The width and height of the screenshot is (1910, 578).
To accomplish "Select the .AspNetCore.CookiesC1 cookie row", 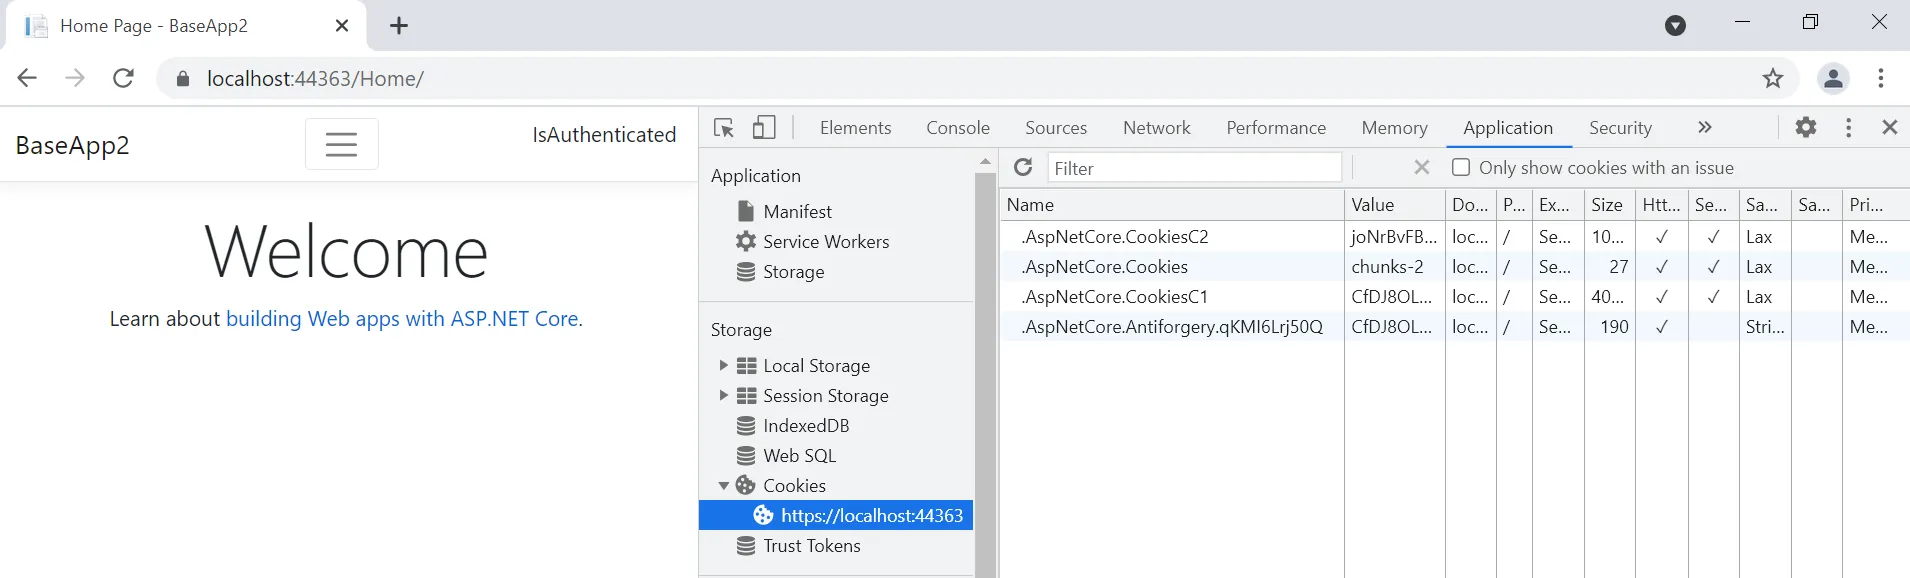I will click(x=1115, y=297).
